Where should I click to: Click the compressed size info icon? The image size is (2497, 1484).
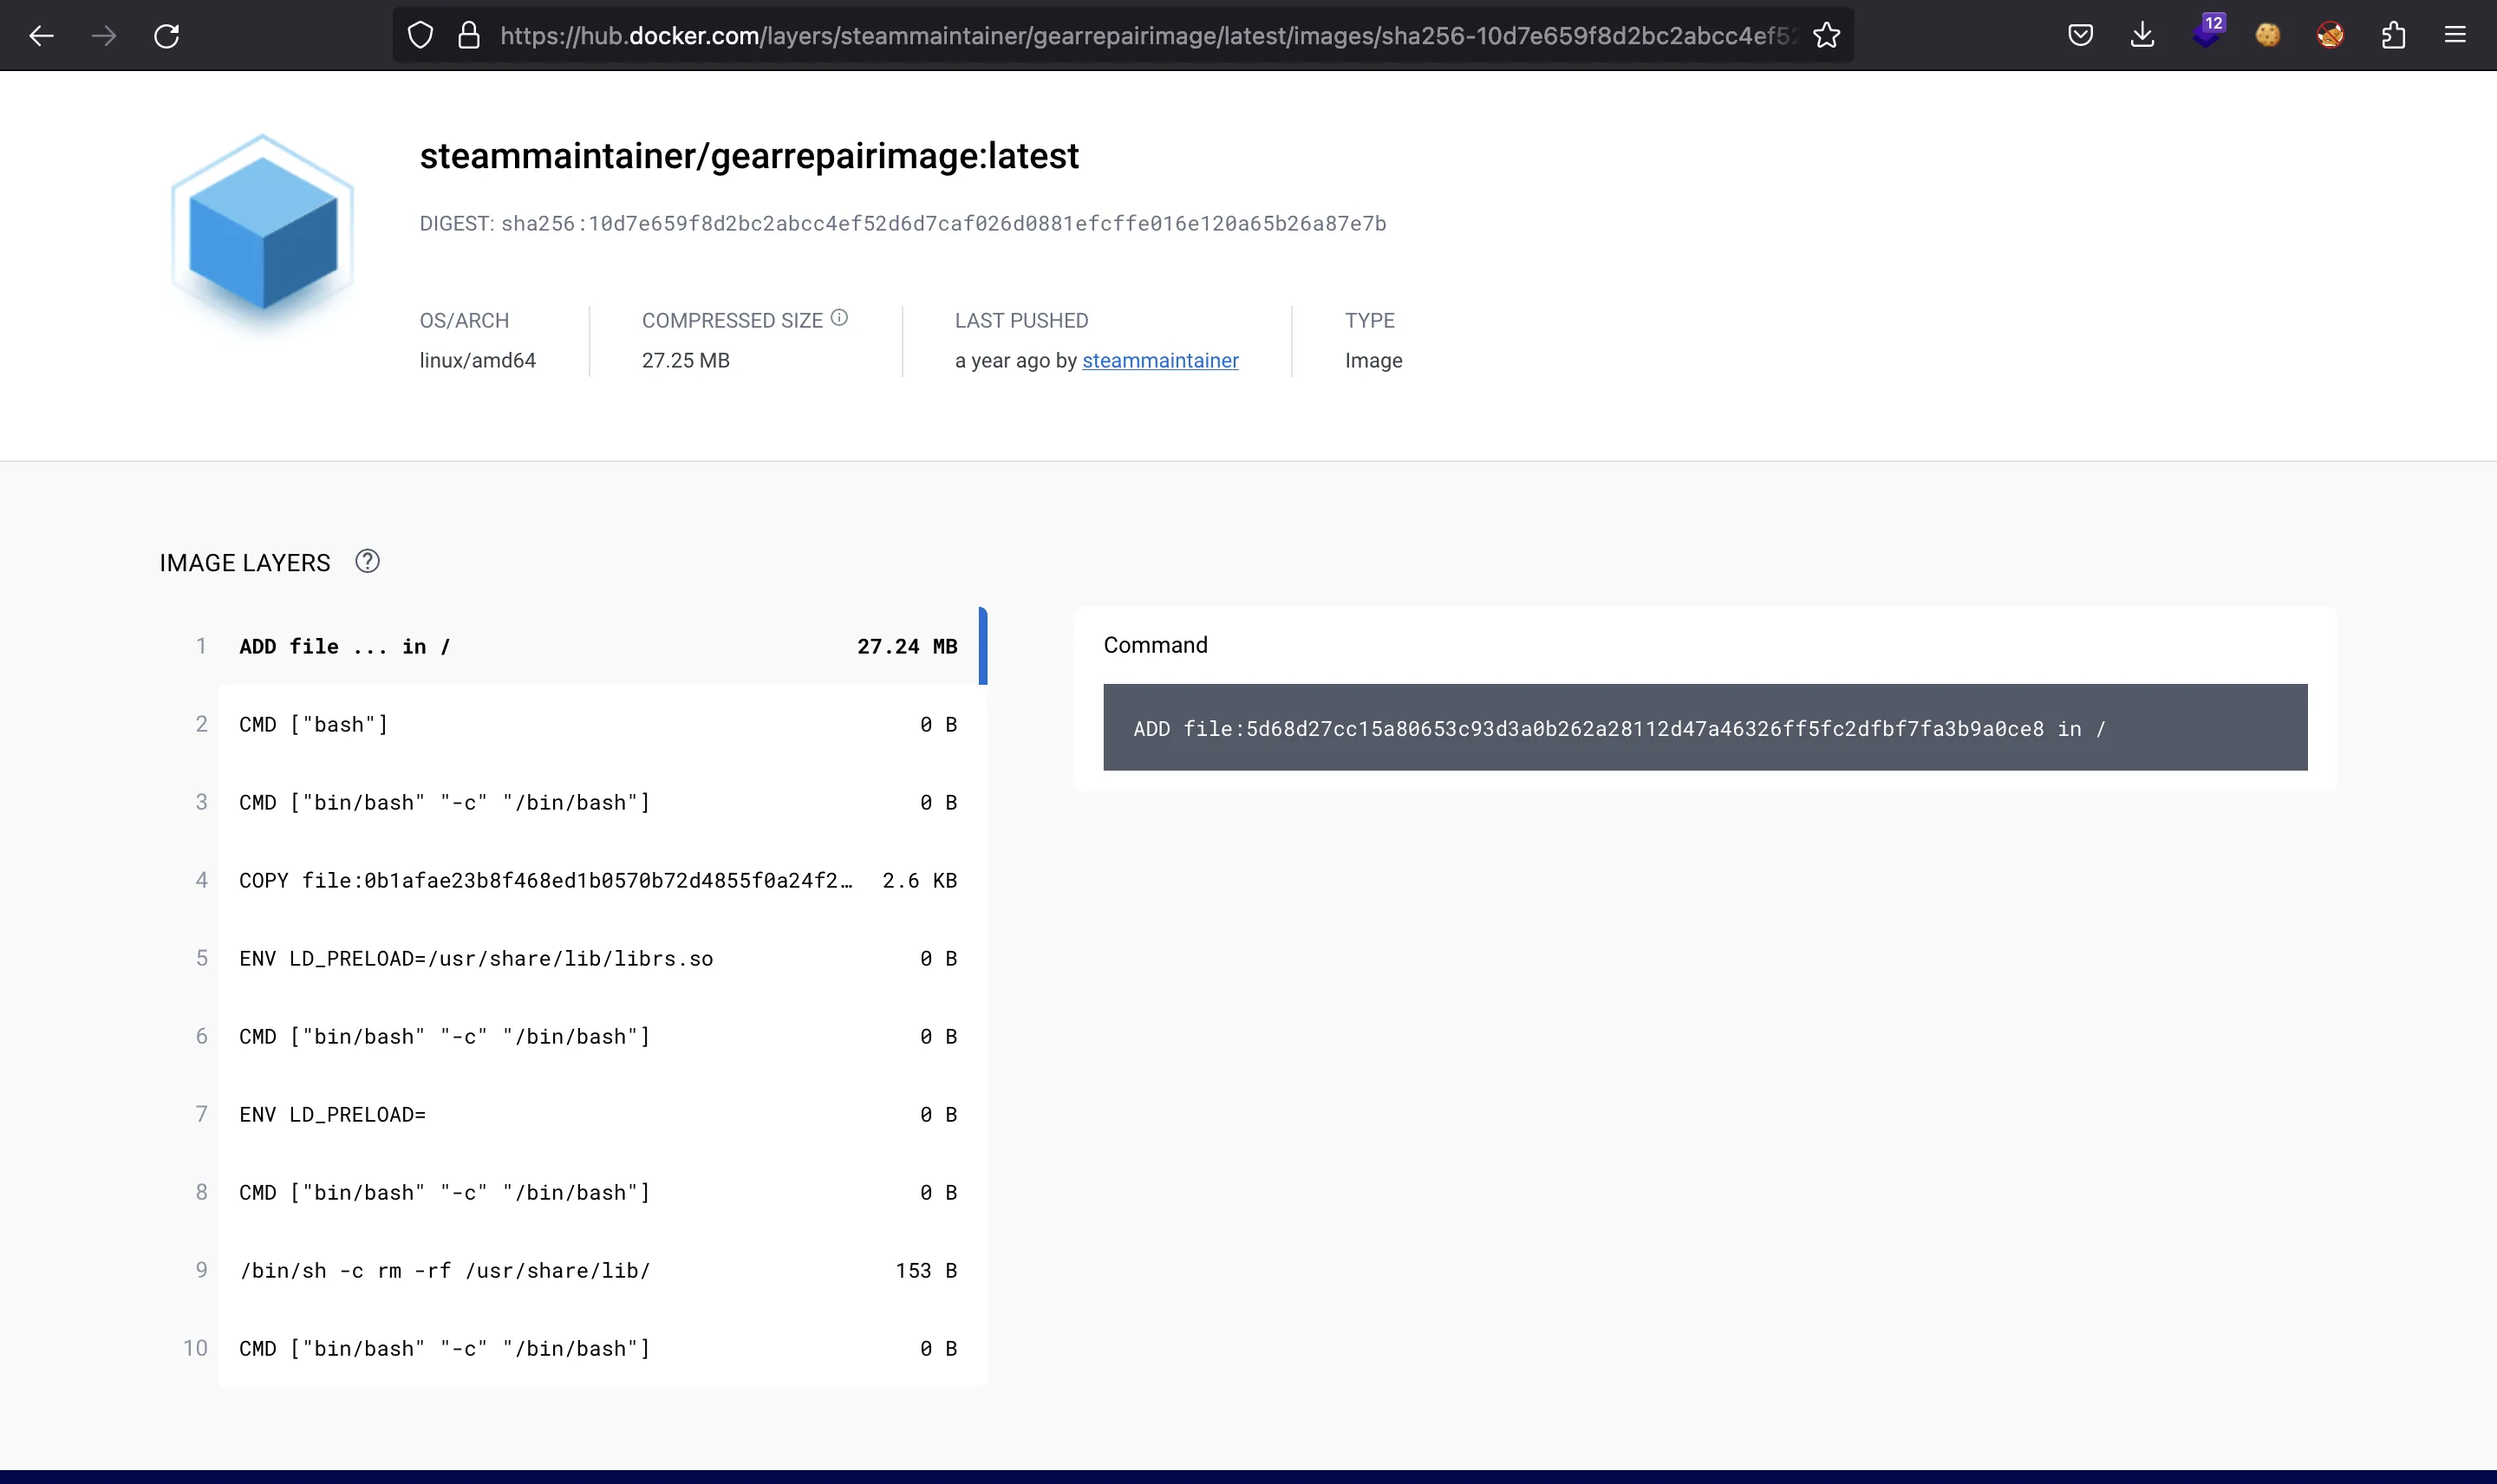coord(839,317)
